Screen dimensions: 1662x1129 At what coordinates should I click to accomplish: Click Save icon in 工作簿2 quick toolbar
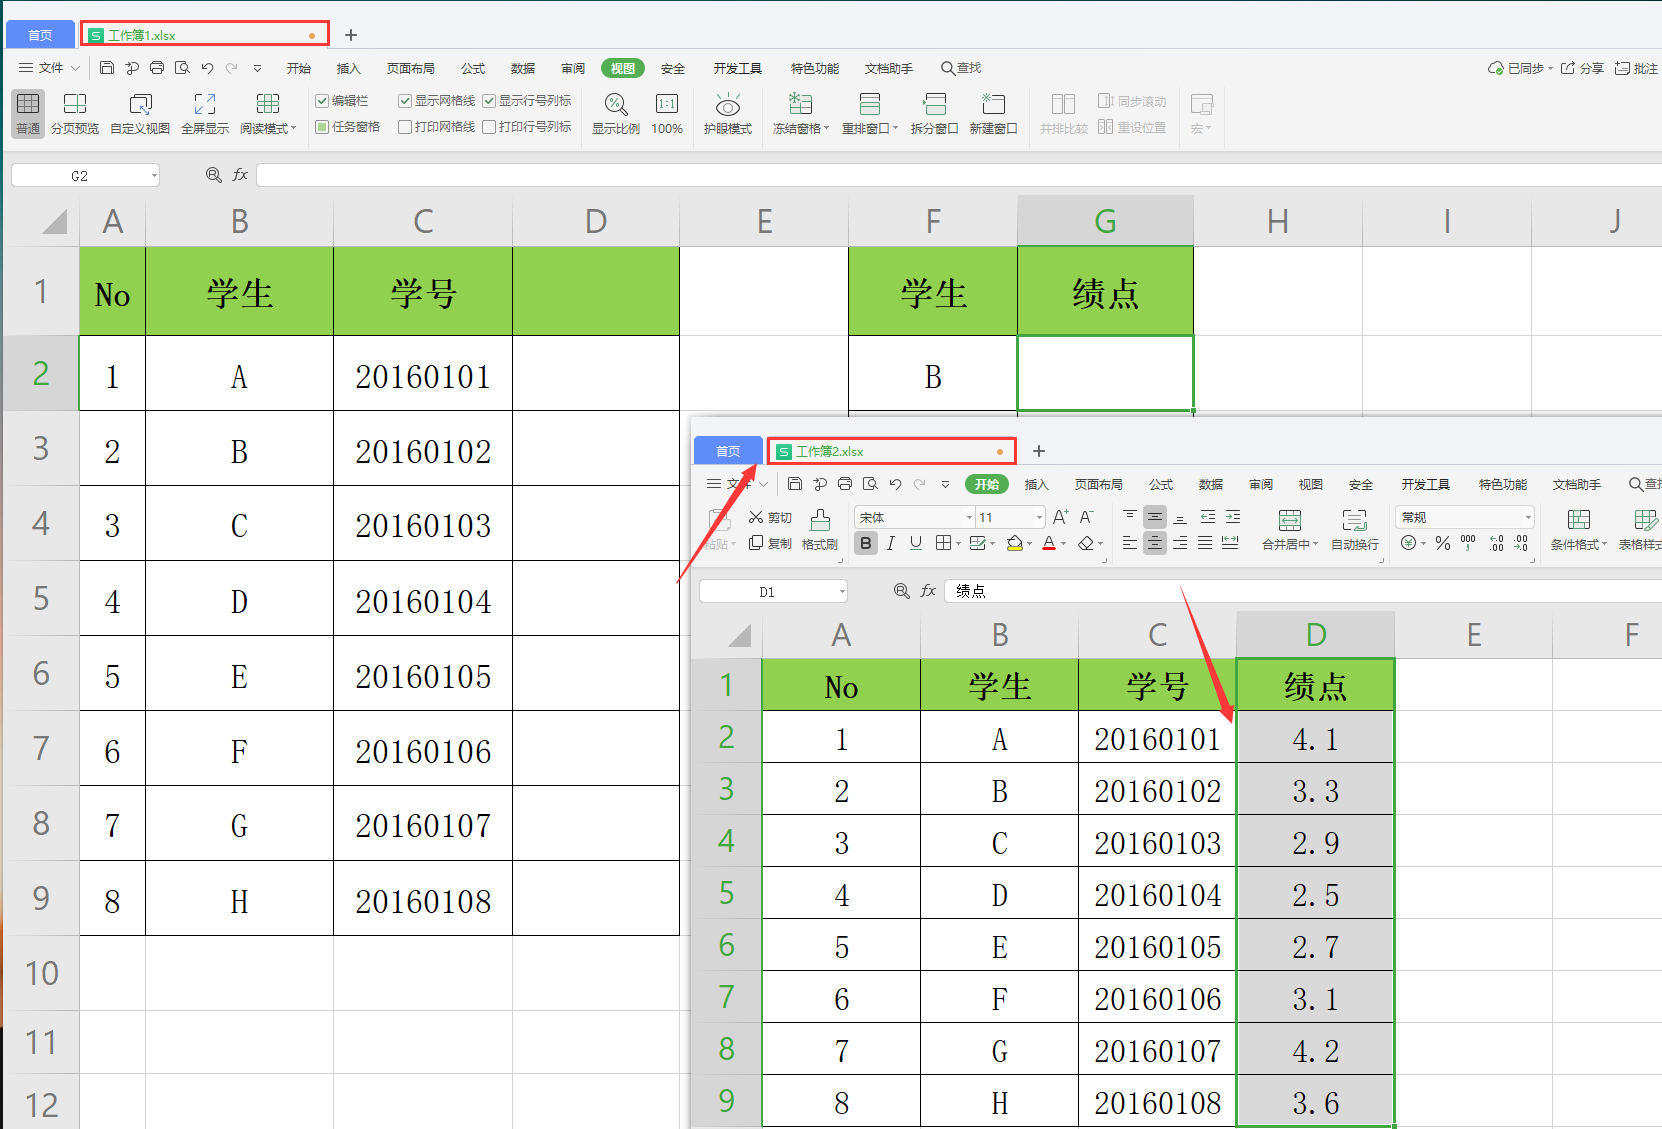[x=795, y=484]
